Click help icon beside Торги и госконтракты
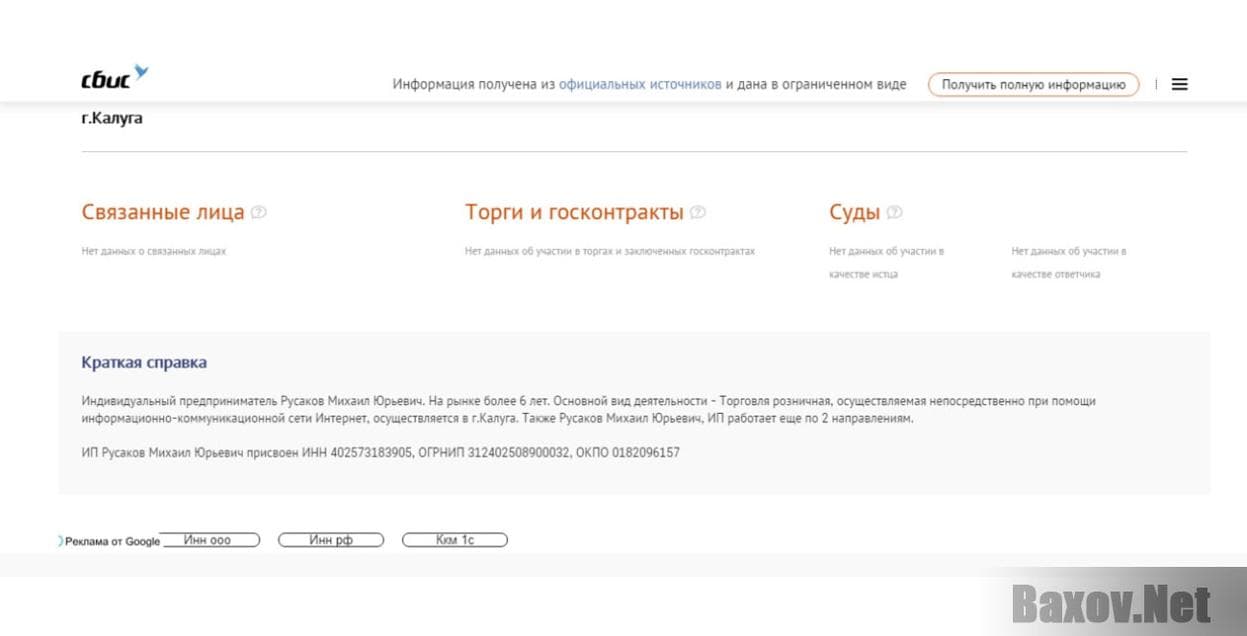The width and height of the screenshot is (1247, 636). point(698,212)
